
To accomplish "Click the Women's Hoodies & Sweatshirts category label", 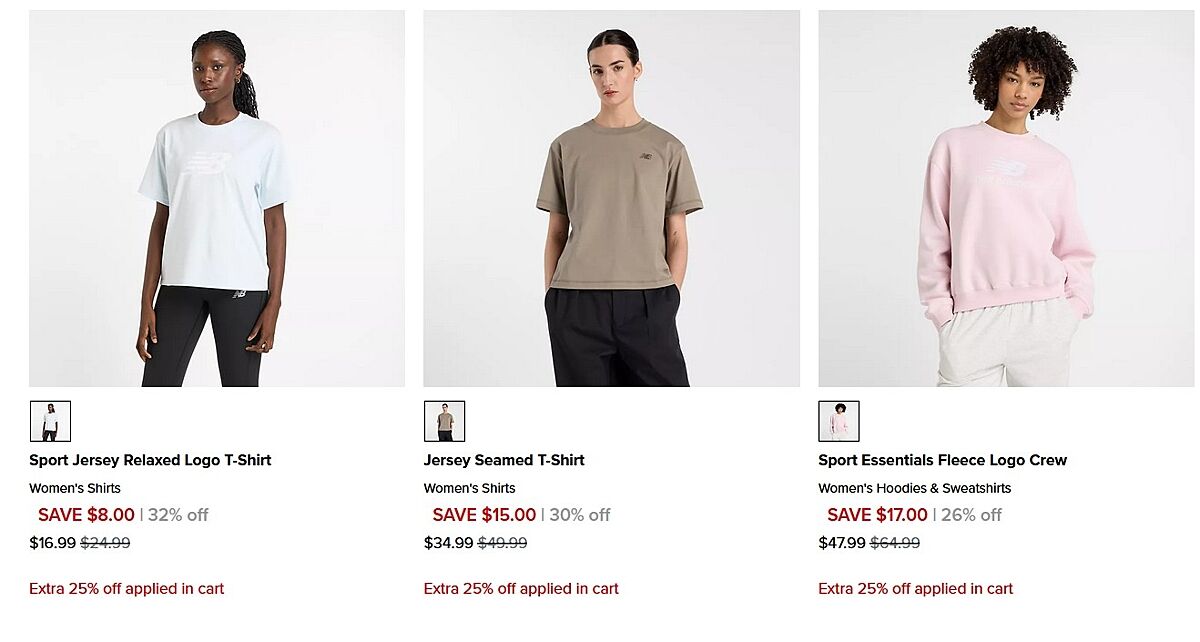I will pos(915,488).
